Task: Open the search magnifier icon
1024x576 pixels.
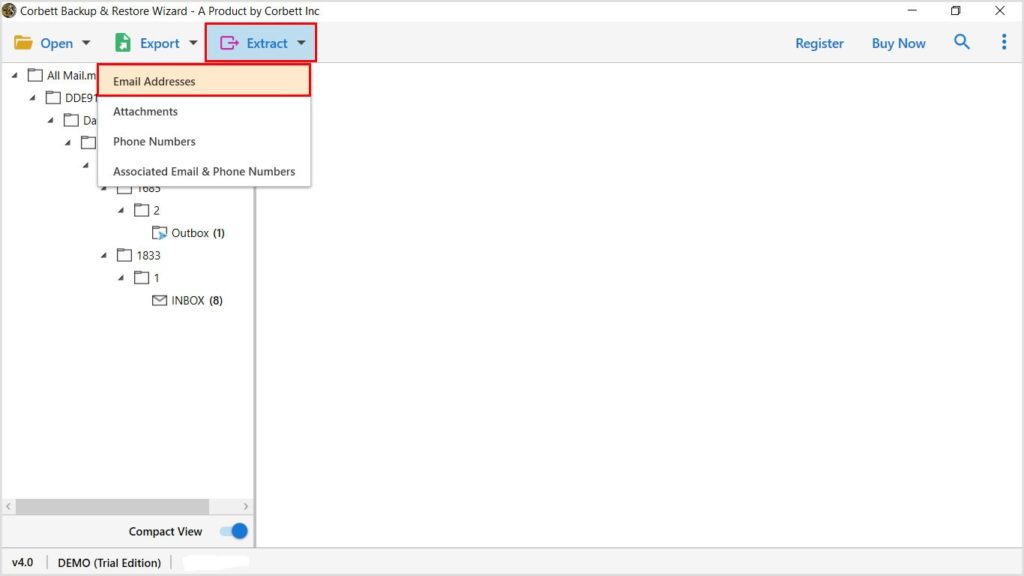Action: (x=961, y=42)
